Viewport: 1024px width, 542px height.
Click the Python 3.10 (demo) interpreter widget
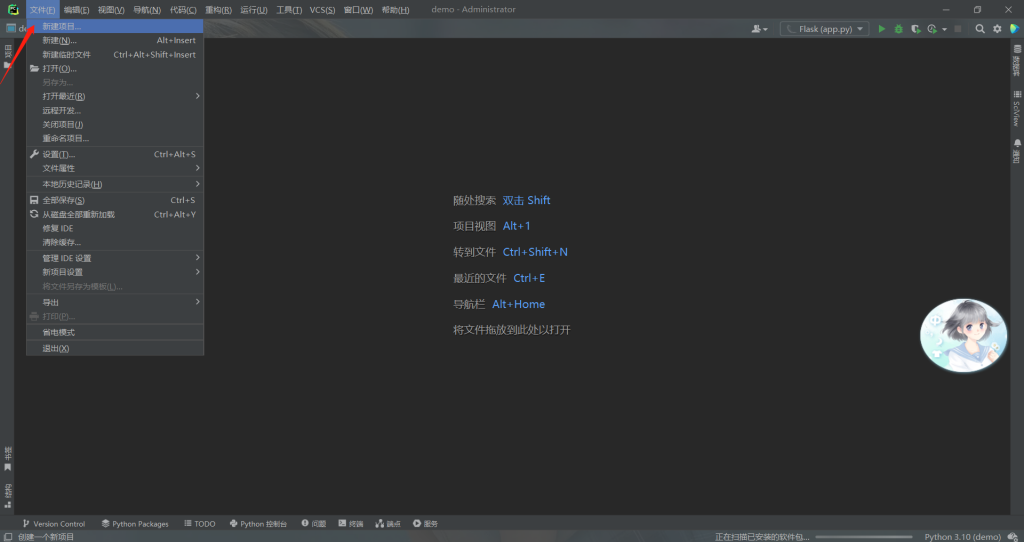(962, 537)
